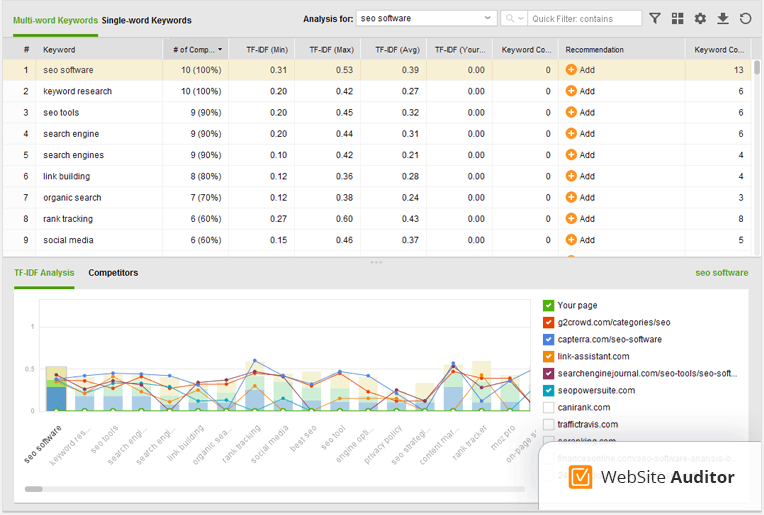
Task: Open the Competitors tab
Action: 113,273
